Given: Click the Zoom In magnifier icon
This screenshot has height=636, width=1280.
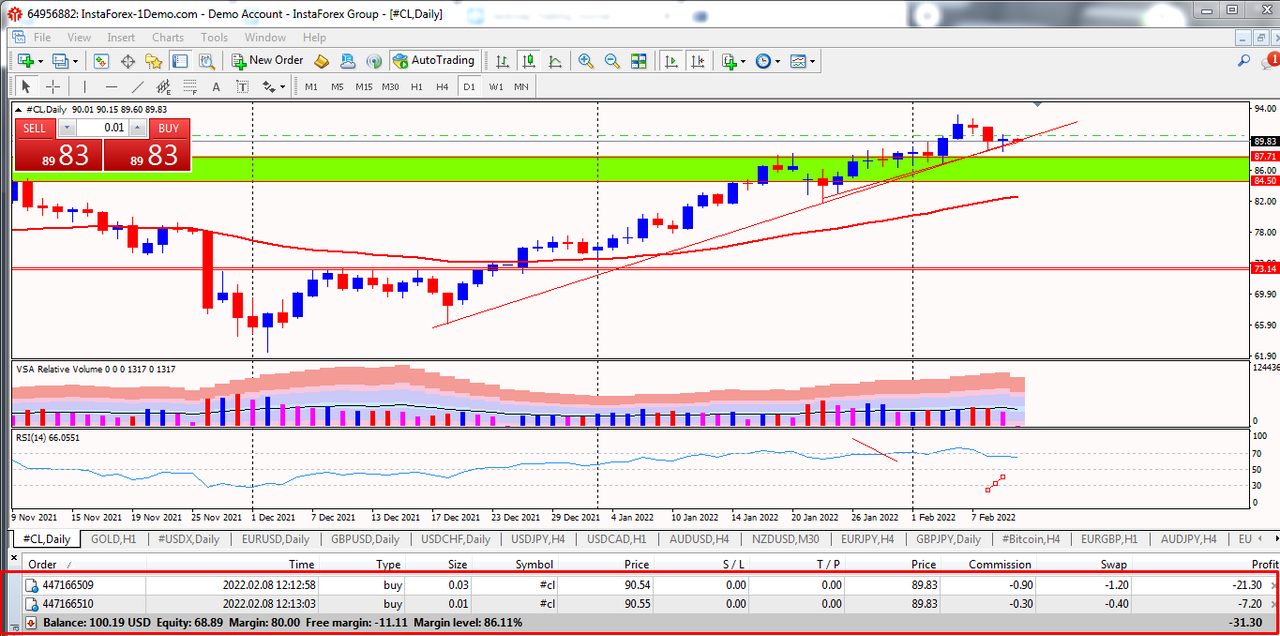Looking at the screenshot, I should 586,61.
